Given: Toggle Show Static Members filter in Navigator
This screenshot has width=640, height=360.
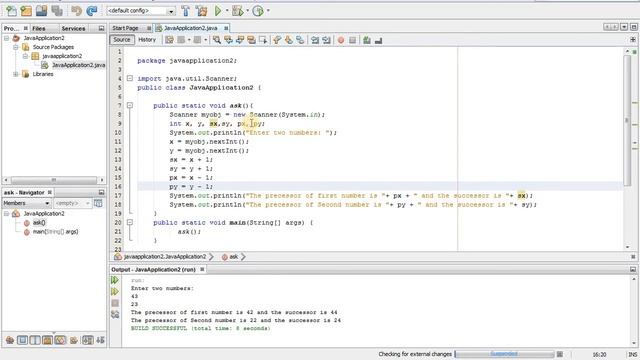Looking at the screenshot, I should coord(35,340).
